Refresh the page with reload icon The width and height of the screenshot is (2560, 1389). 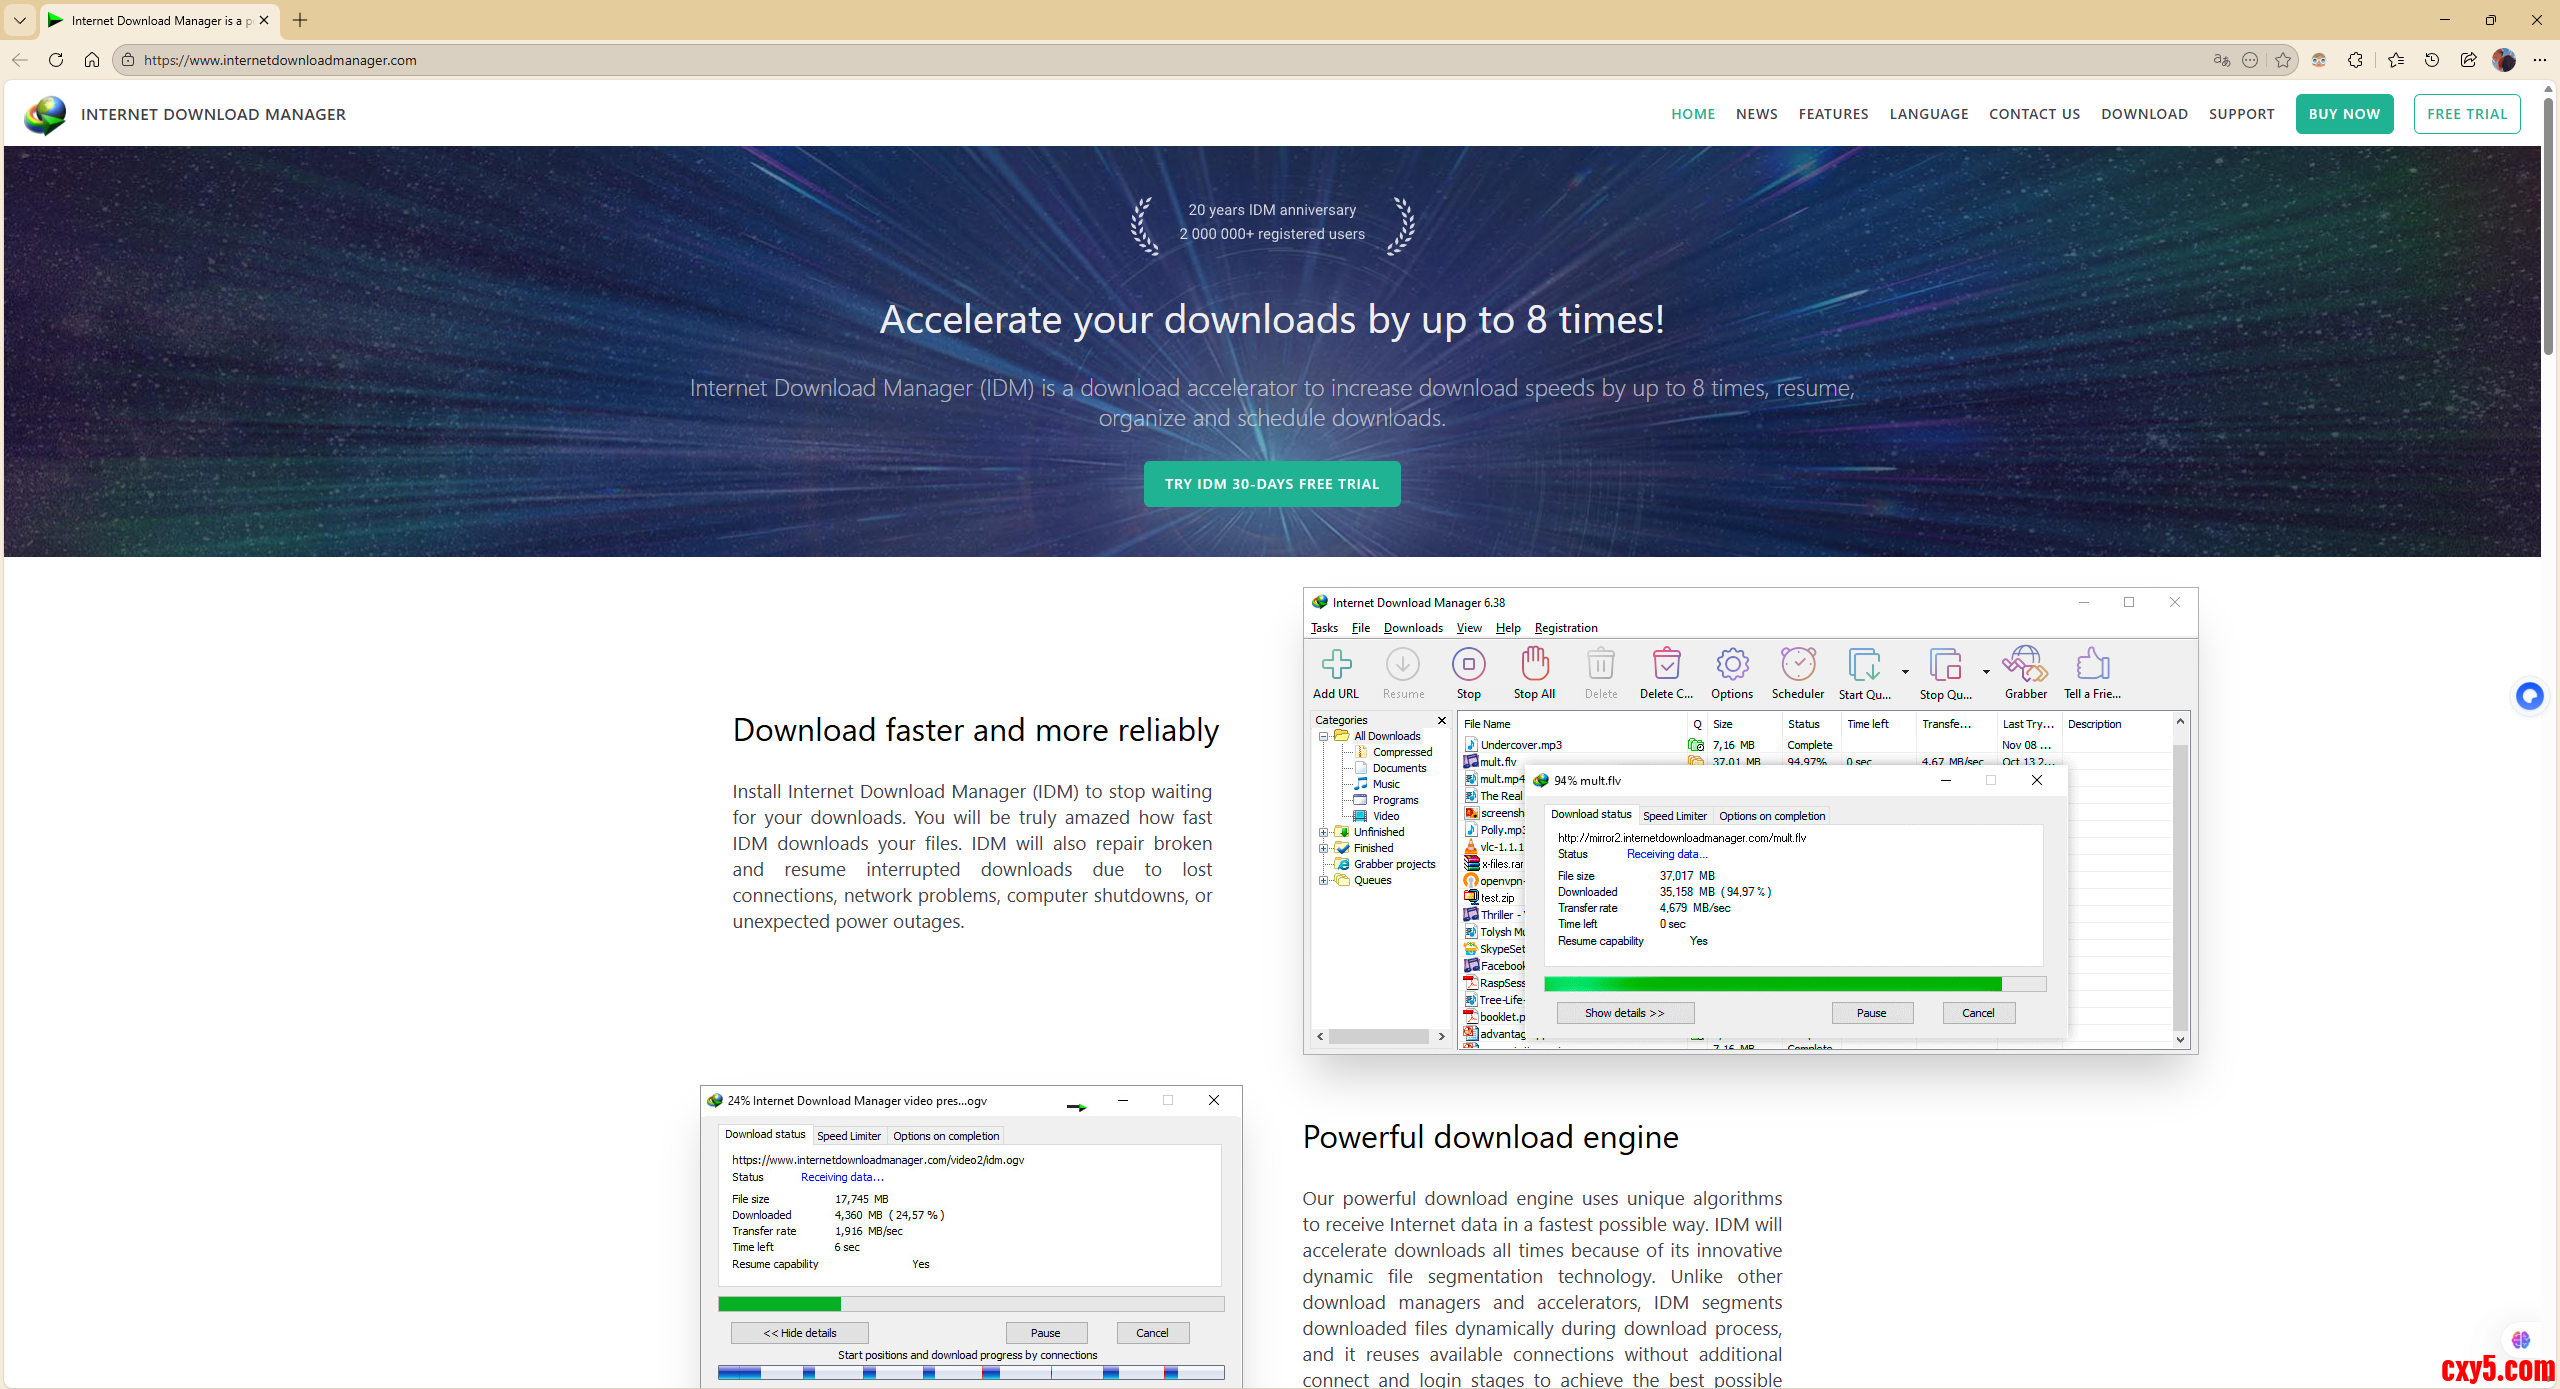pos(56,60)
